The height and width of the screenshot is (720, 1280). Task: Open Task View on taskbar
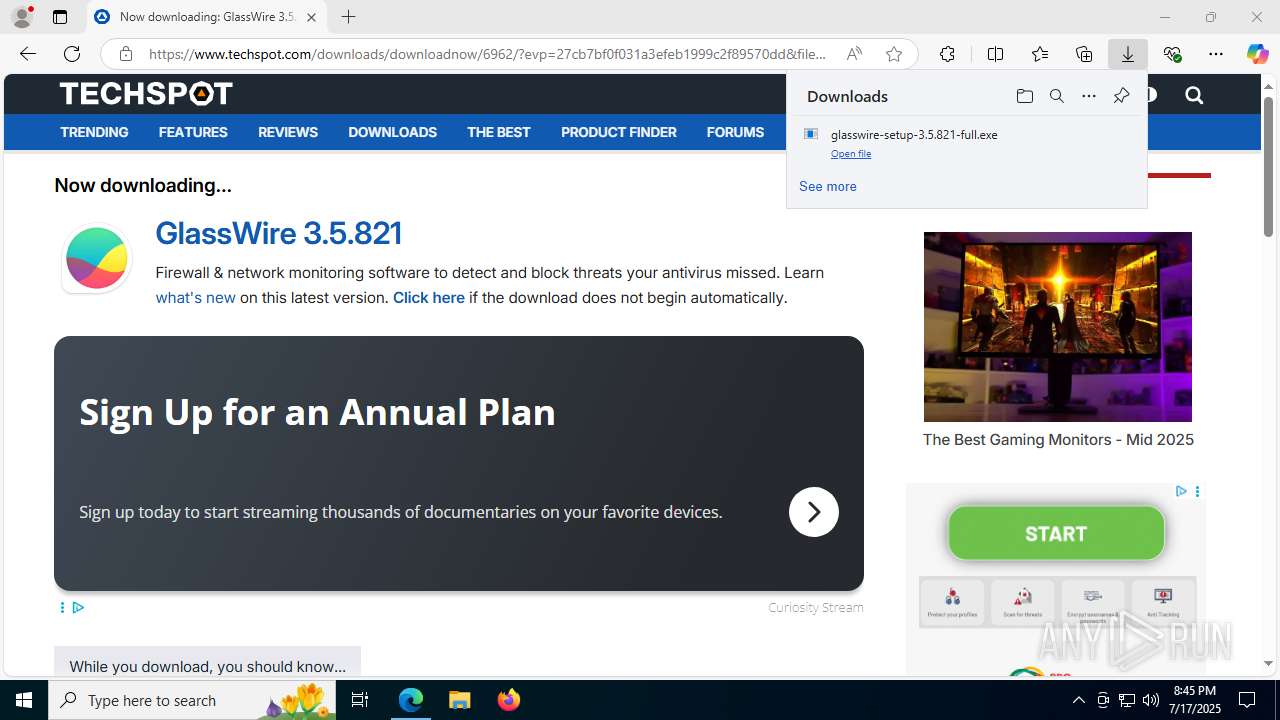click(361, 700)
